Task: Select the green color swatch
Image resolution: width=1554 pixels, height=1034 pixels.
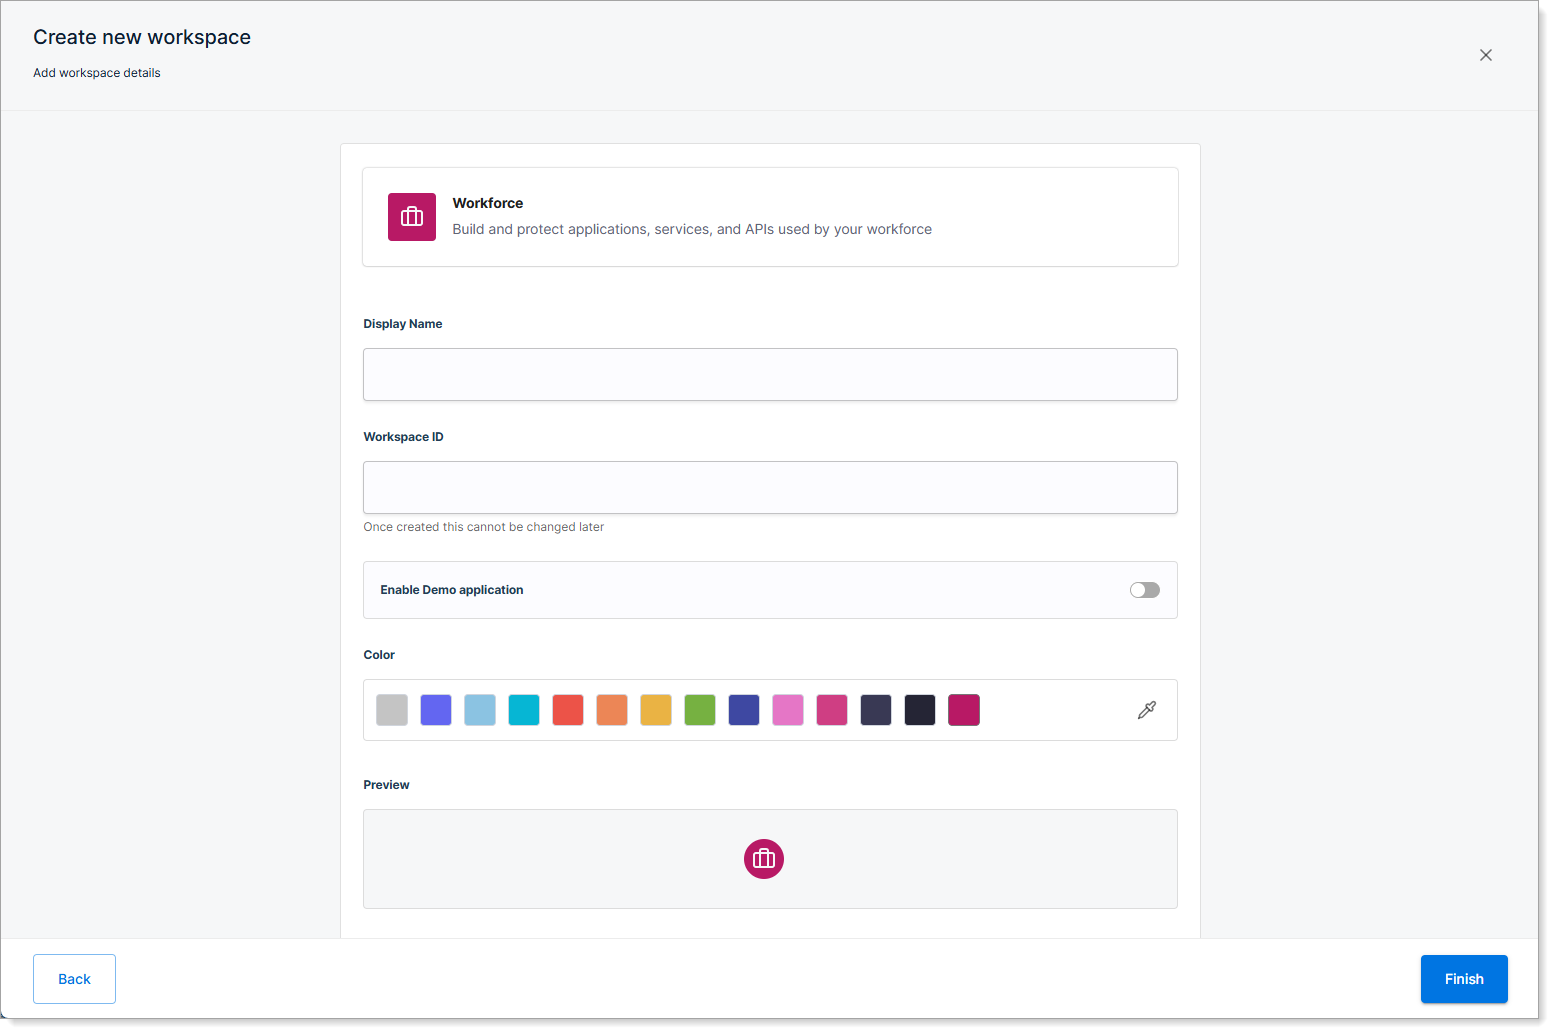Action: [x=700, y=710]
